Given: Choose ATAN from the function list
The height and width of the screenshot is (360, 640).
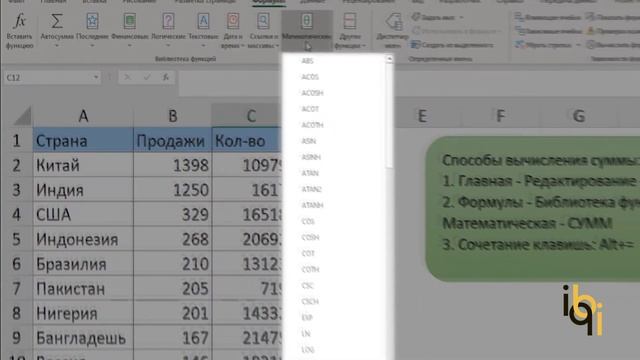Looking at the screenshot, I should coord(310,173).
